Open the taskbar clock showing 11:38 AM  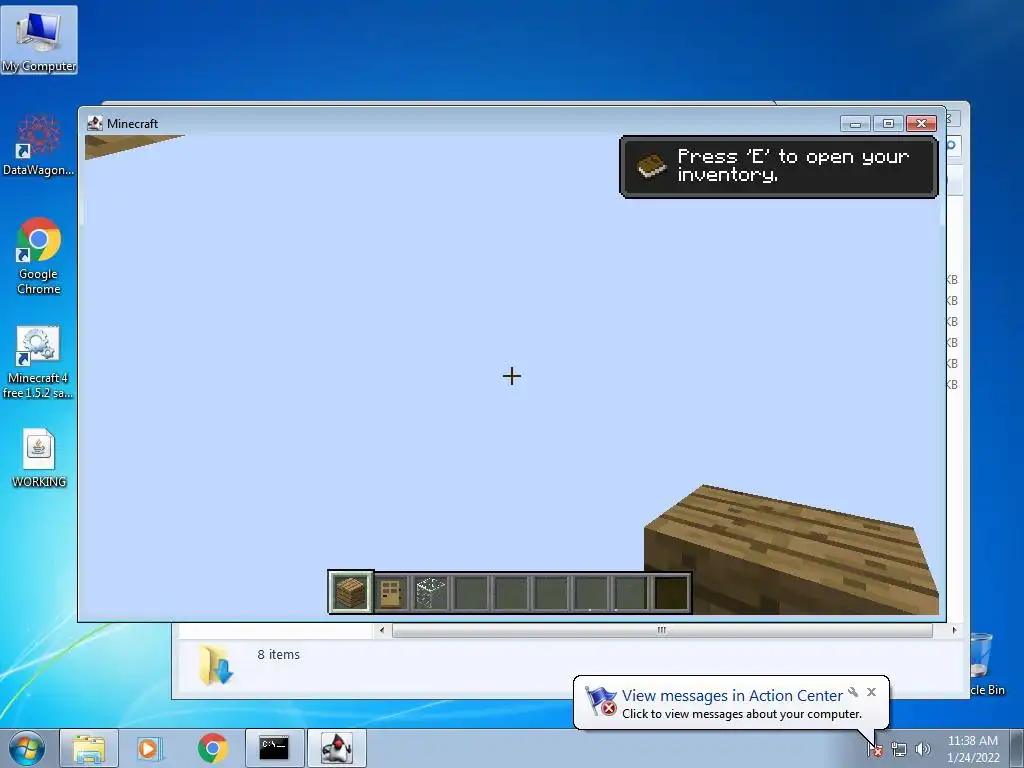[x=972, y=749]
